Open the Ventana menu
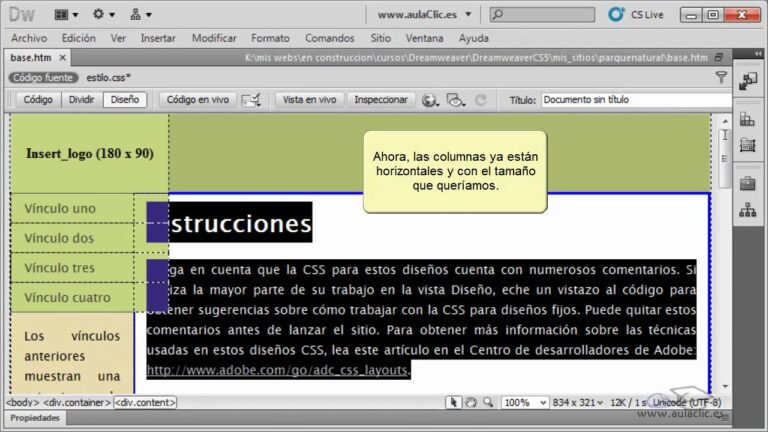Screen dimensions: 768x432 pos(424,38)
